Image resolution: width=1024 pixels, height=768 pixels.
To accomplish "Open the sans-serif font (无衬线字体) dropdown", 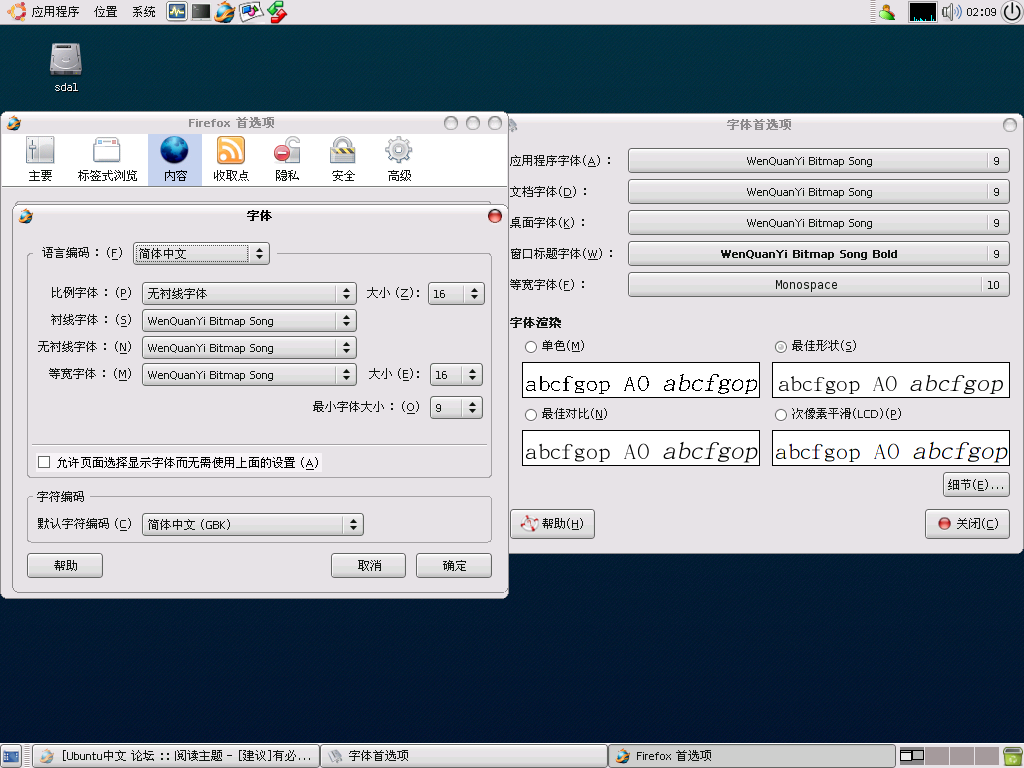I will 249,347.
